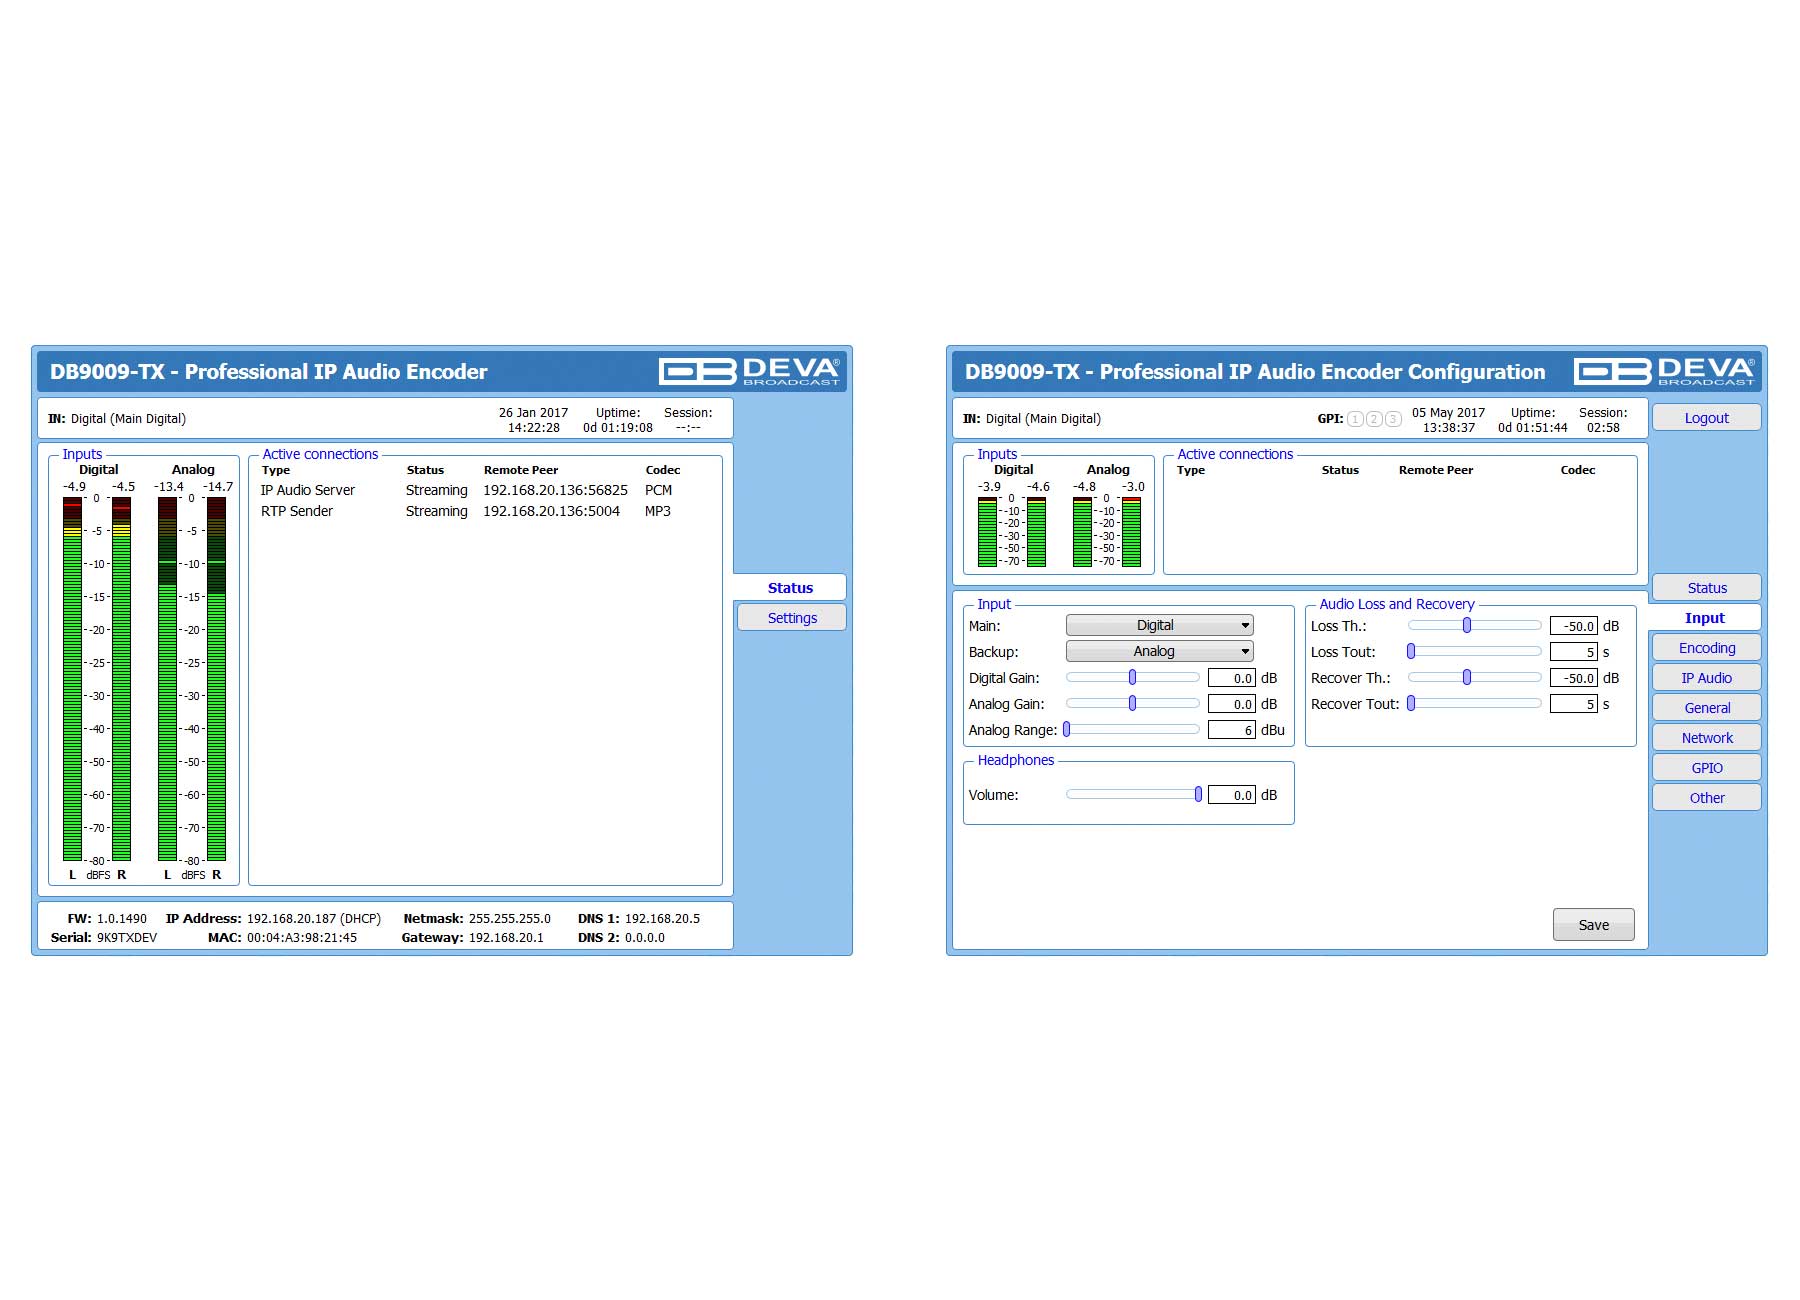Click remote peer 192.168.20.136:5004

point(551,511)
